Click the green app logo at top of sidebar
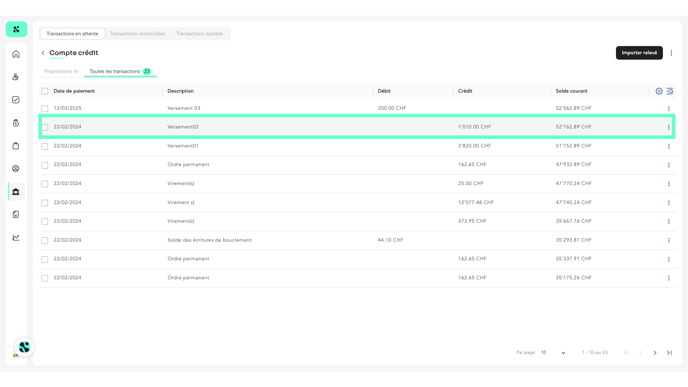Image resolution: width=688 pixels, height=387 pixels. [x=16, y=29]
